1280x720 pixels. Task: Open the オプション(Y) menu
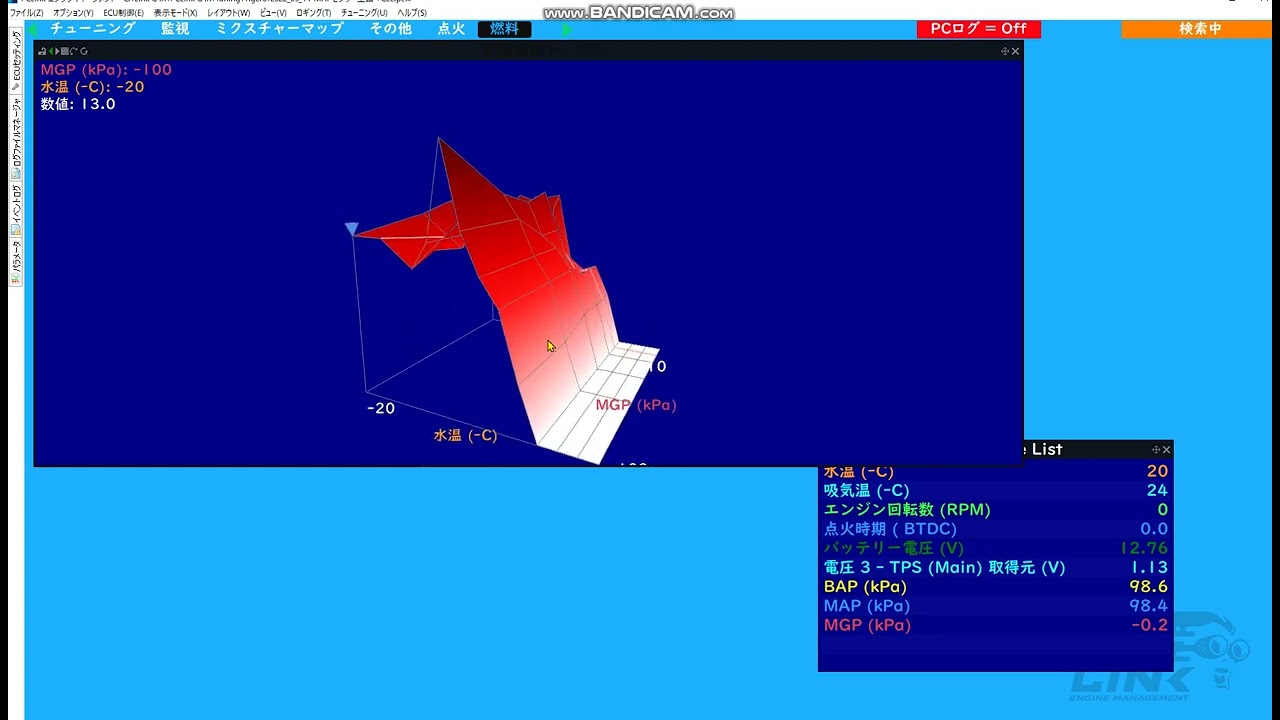(x=73, y=13)
